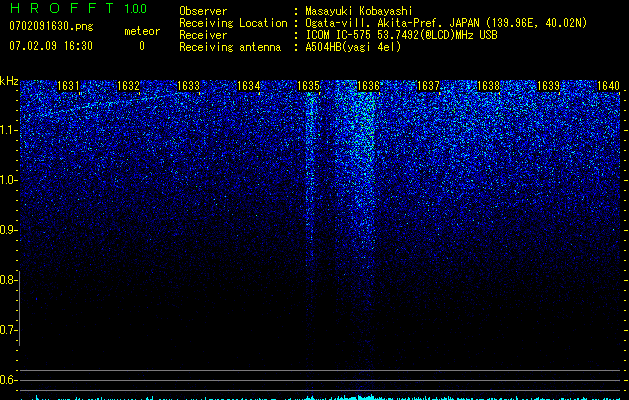Click the 0.9 kHz axis label
629x400 pixels.
pos(7,230)
